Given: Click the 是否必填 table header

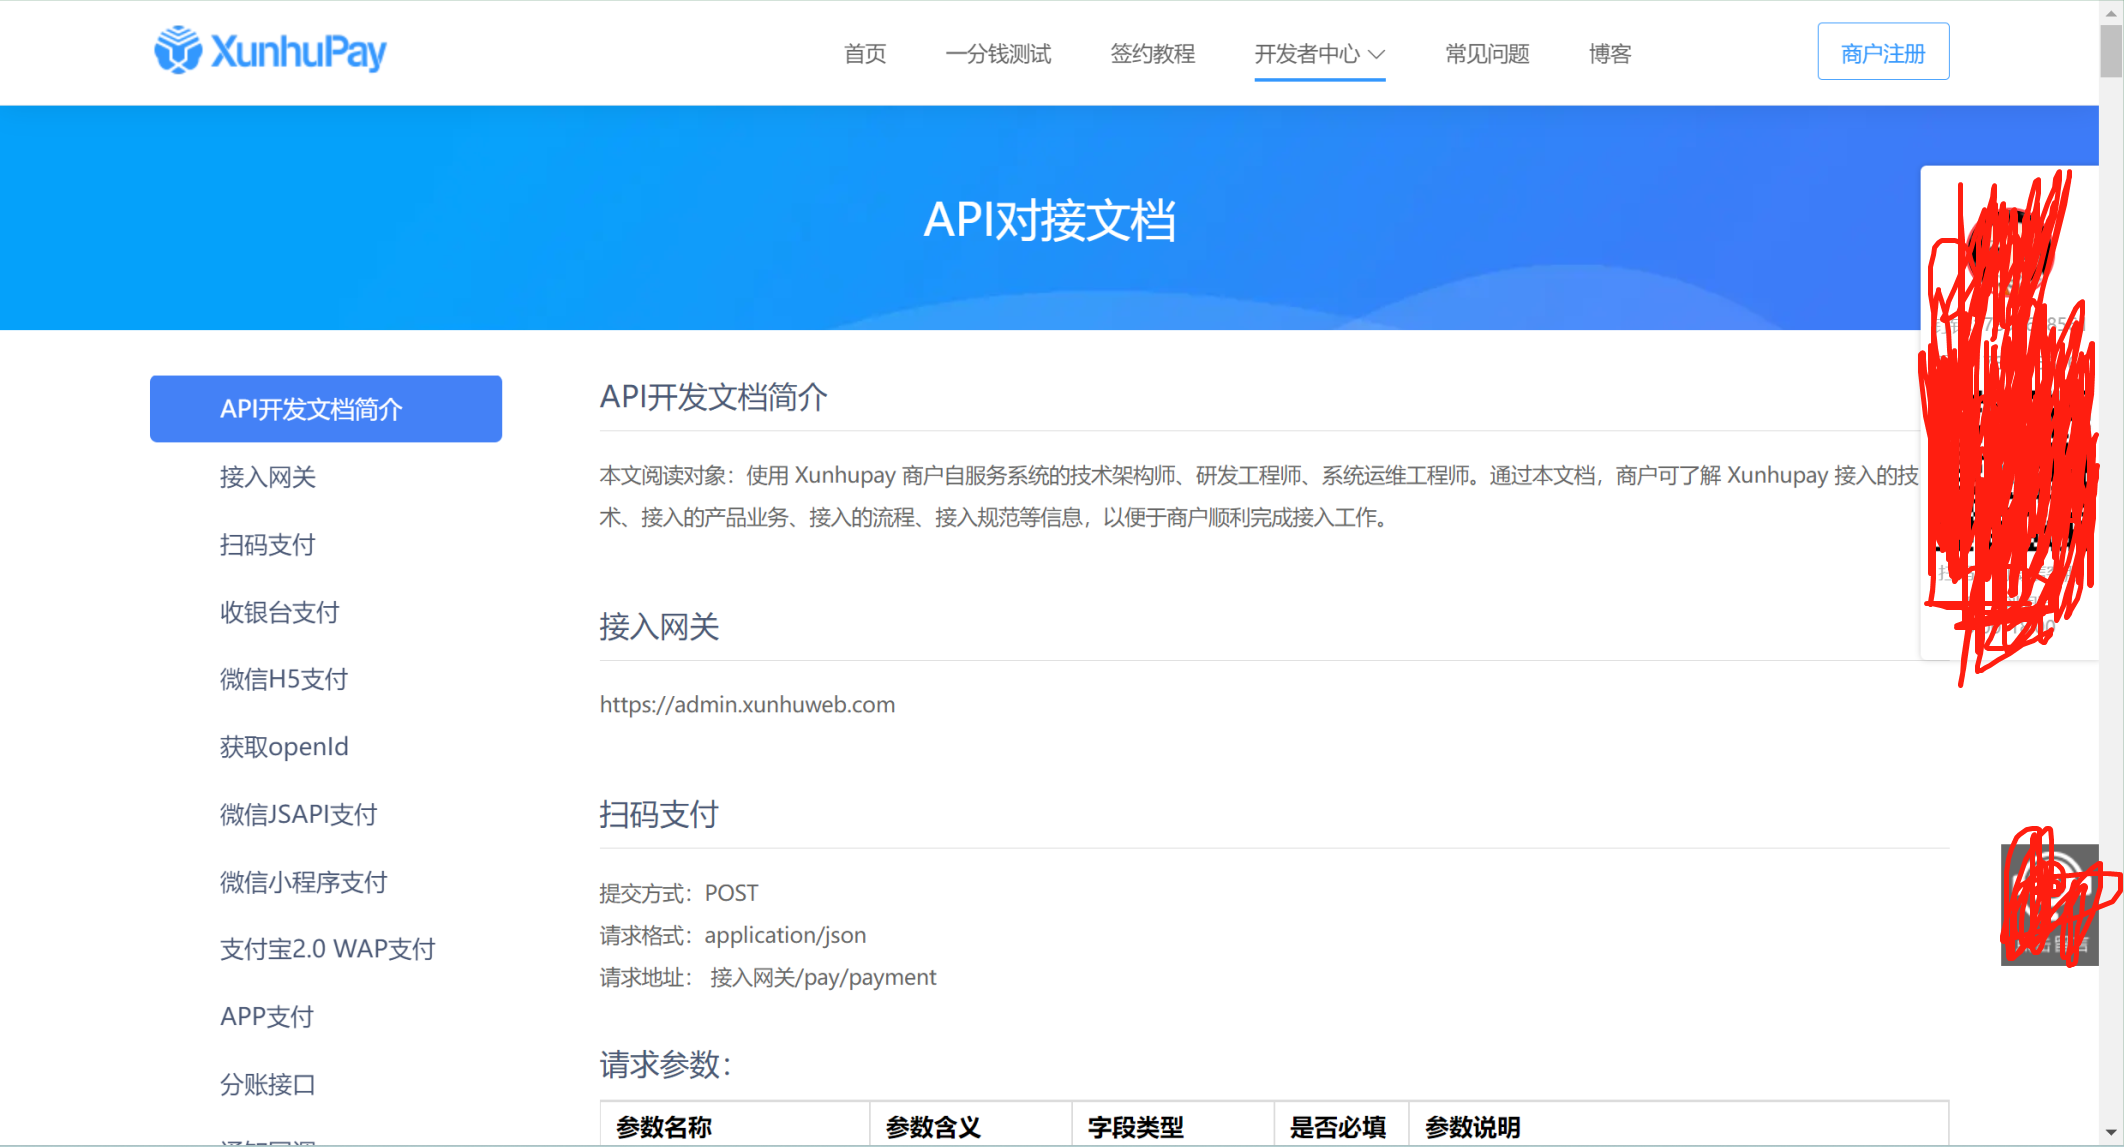Looking at the screenshot, I should tap(1337, 1127).
